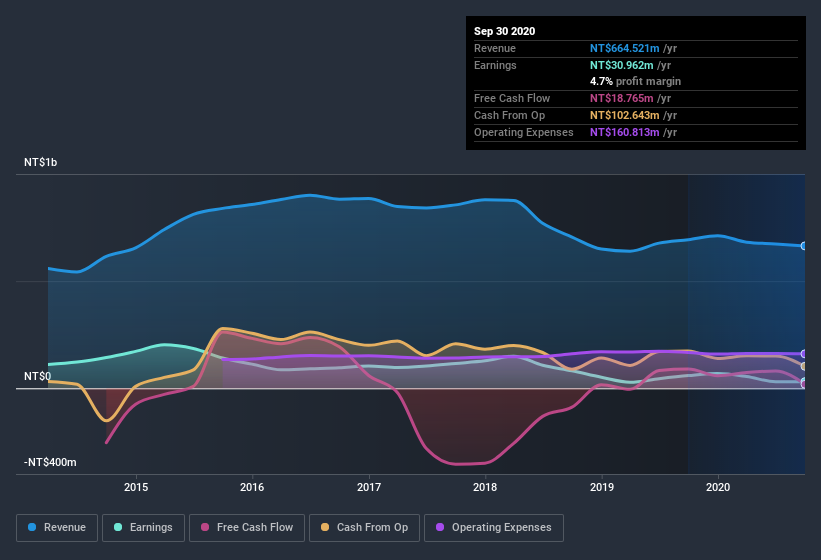Image resolution: width=821 pixels, height=560 pixels.
Task: Toggle the Operating Expenses legend series
Action: 494,528
